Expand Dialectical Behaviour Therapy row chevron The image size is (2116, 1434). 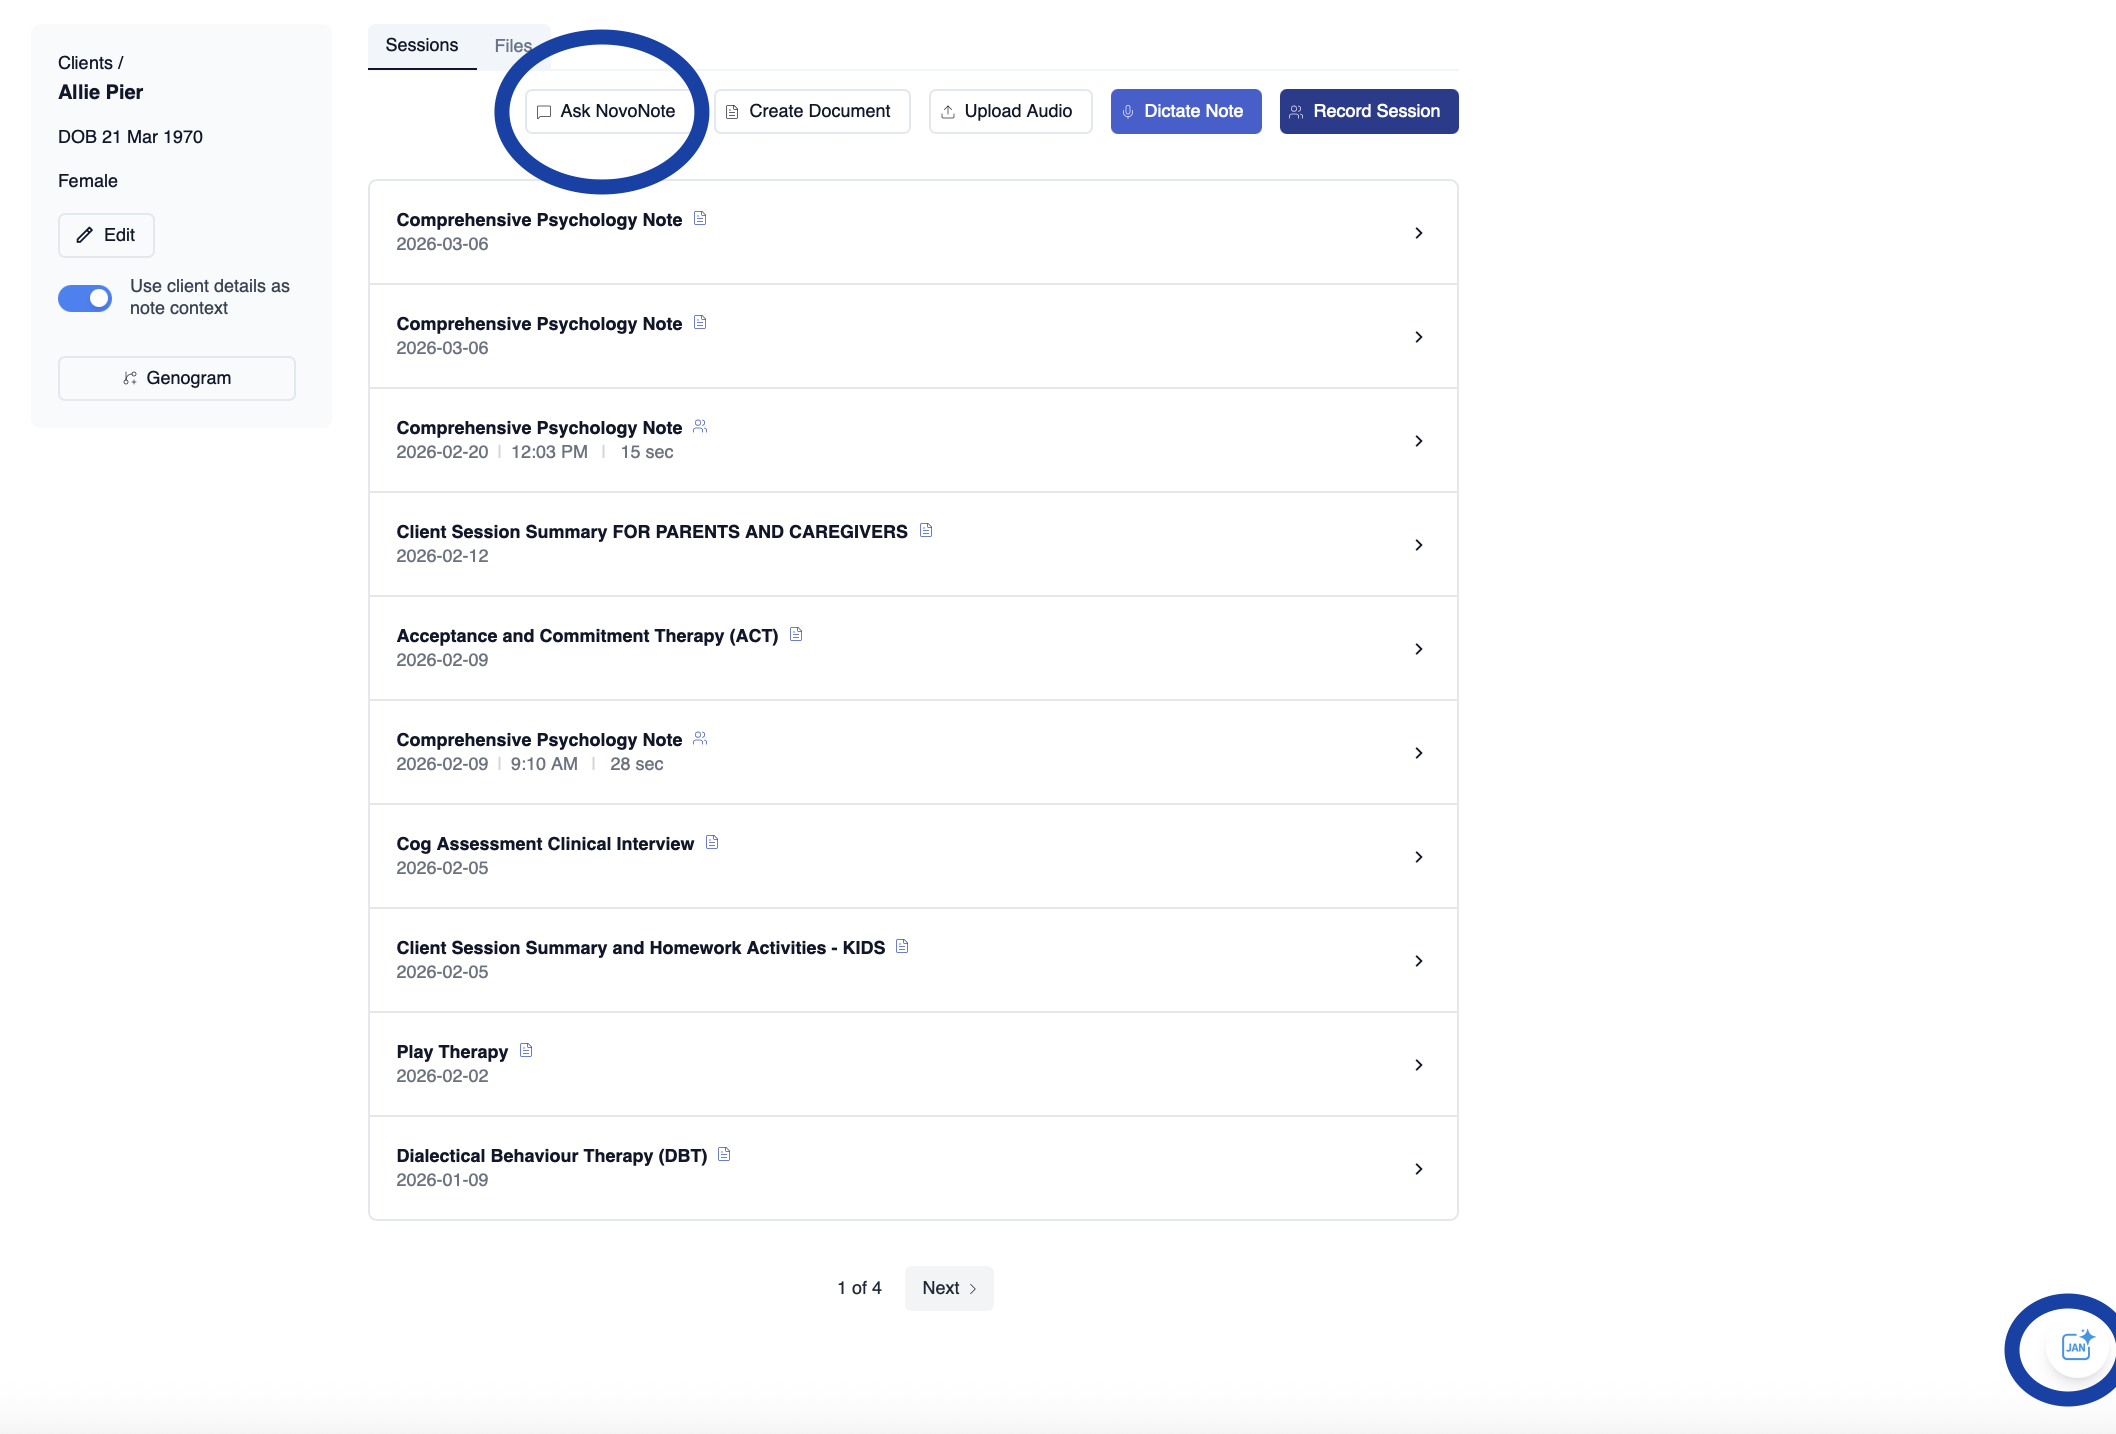tap(1418, 1169)
